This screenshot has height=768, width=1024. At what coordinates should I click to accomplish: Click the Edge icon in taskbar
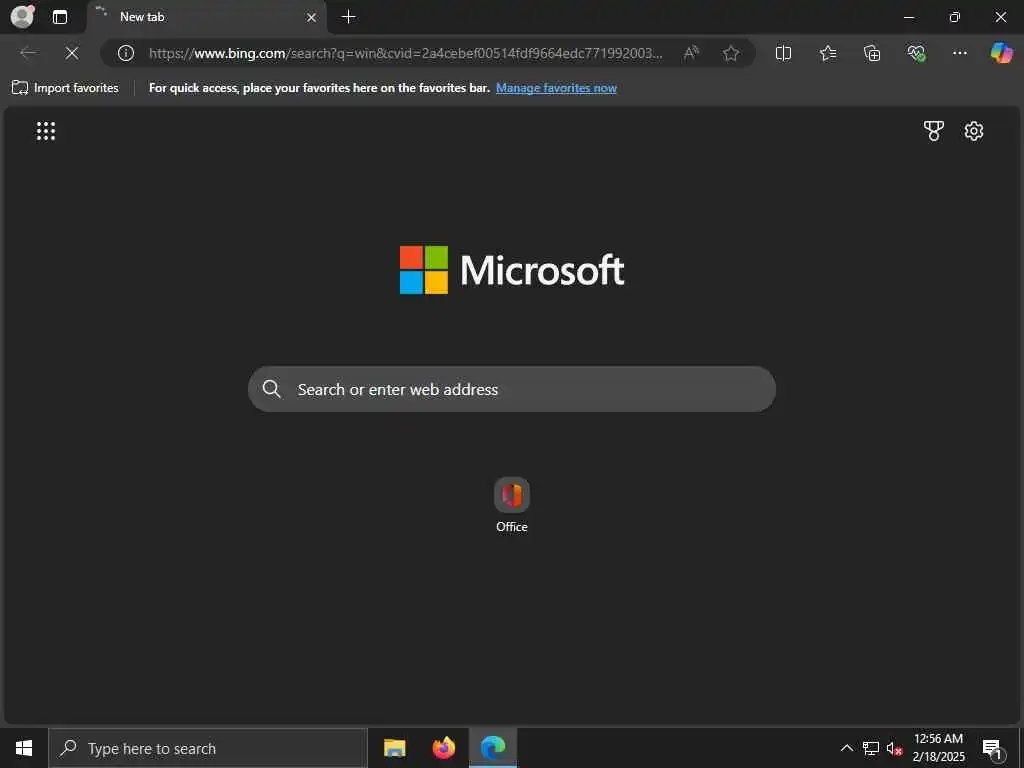(493, 748)
